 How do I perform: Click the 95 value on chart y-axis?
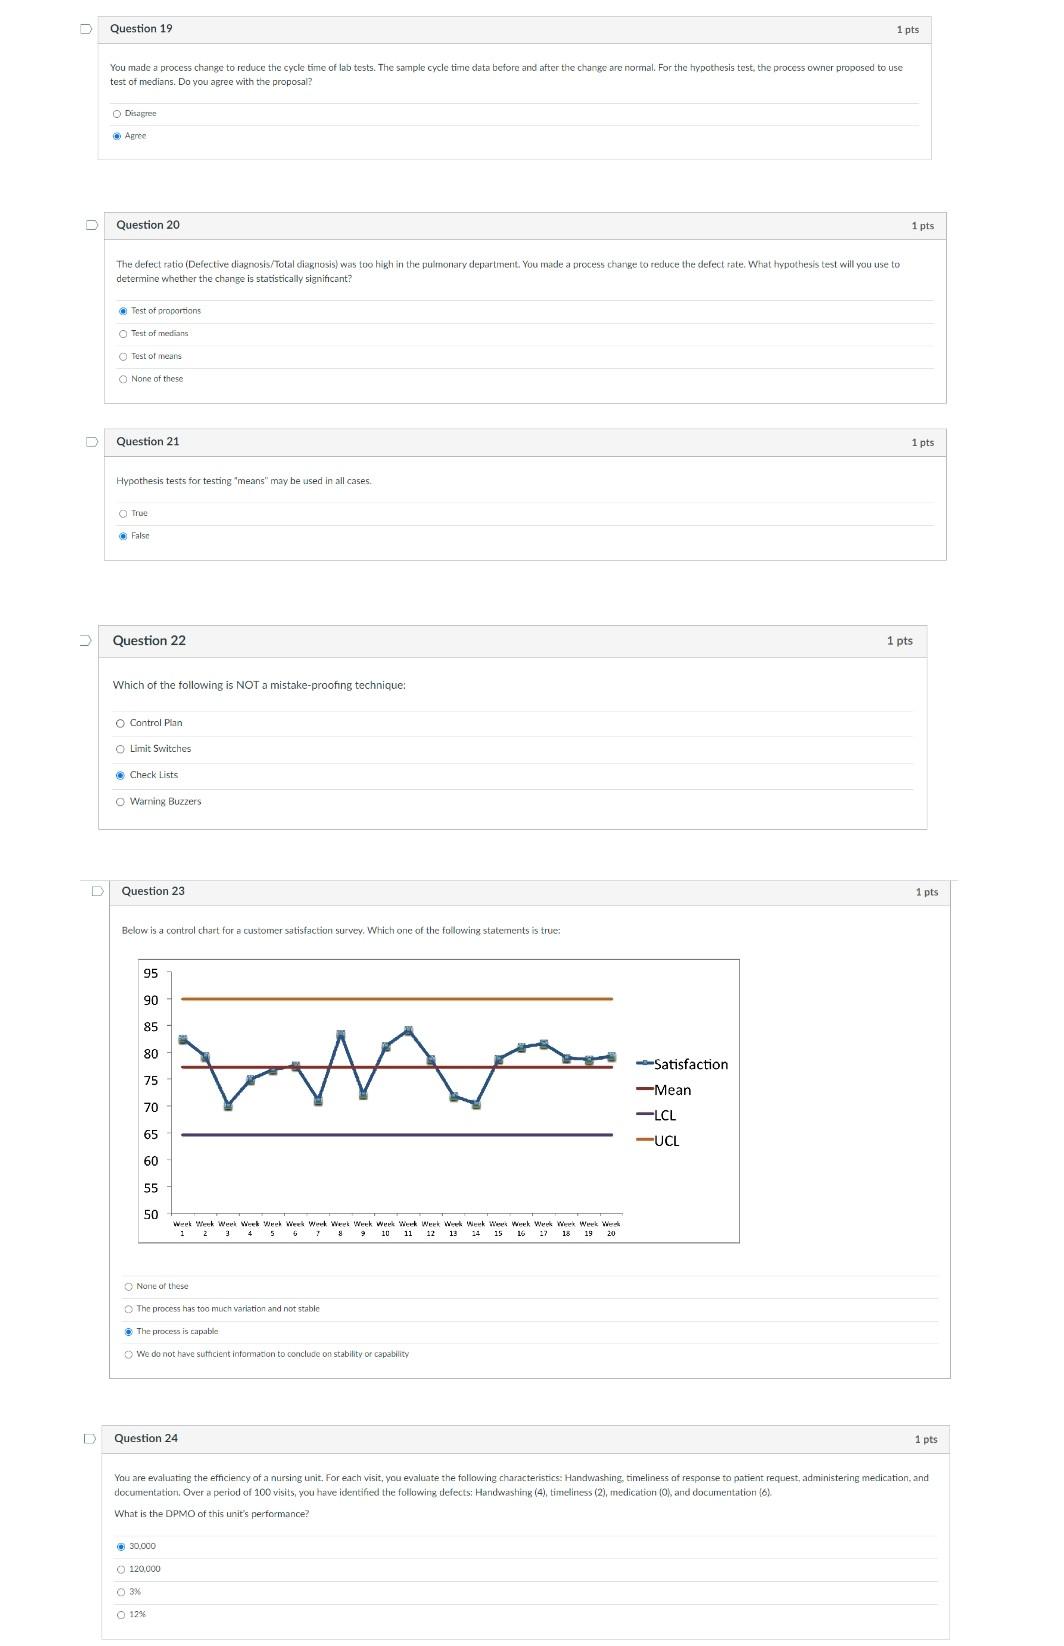[150, 974]
